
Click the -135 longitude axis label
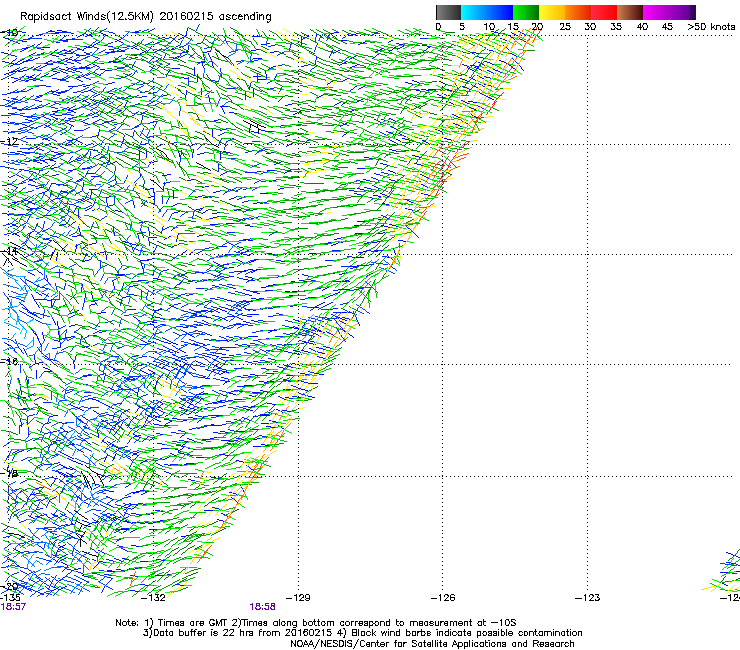pyautogui.click(x=10, y=598)
